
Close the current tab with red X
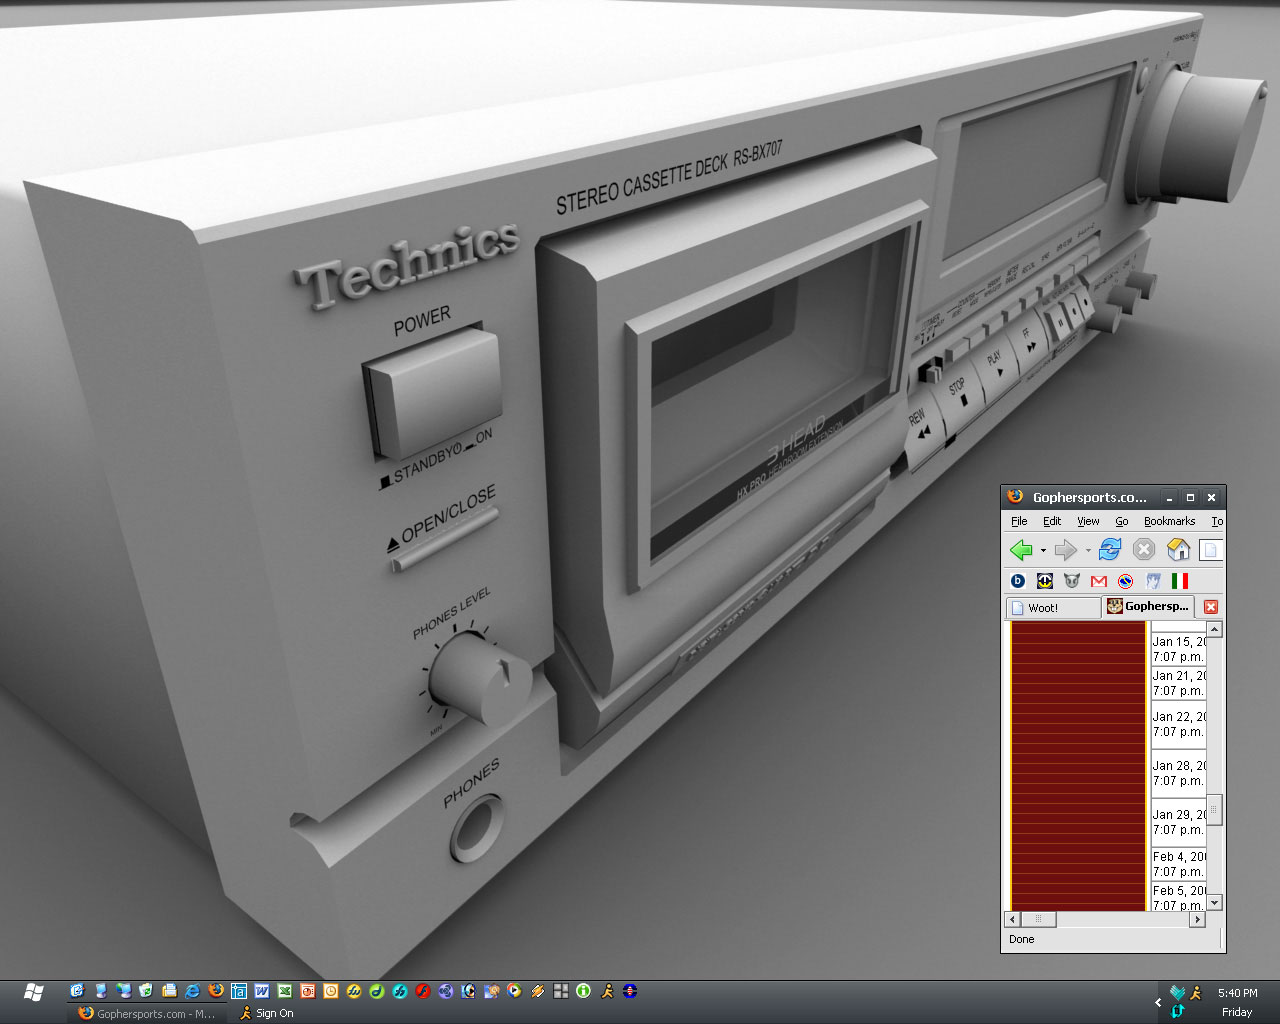pyautogui.click(x=1210, y=607)
